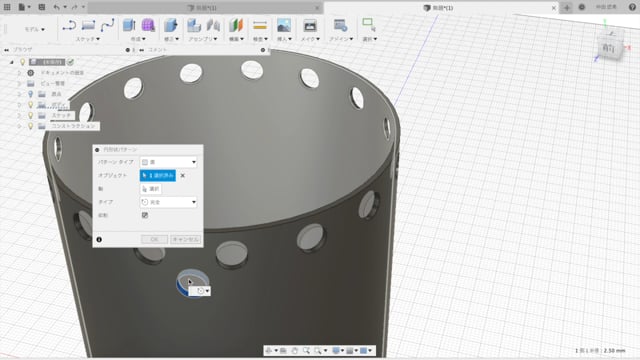Toggle the Bodies folder lightbulb
The width and height of the screenshot is (640, 360).
pos(30,104)
